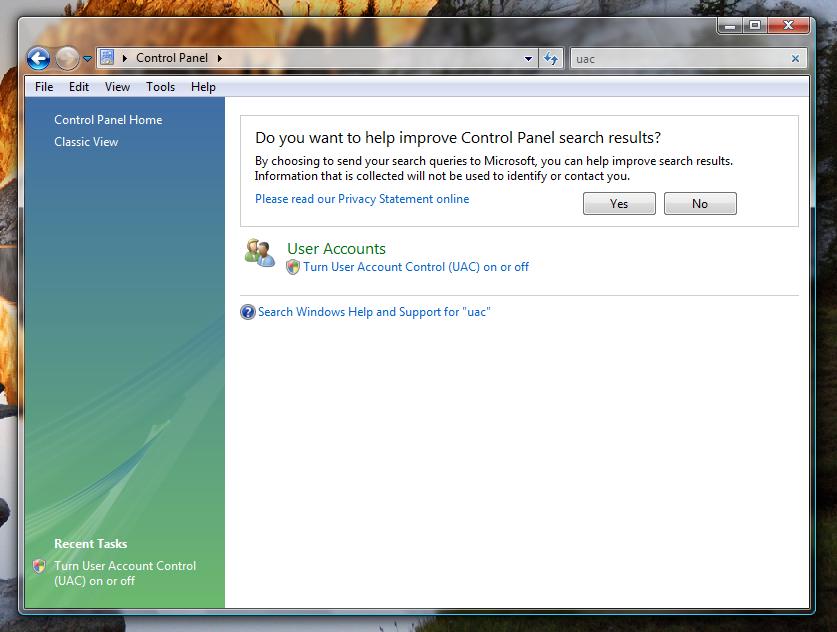This screenshot has height=632, width=837.
Task: Open Turn User Account Control on or off
Action: (416, 267)
